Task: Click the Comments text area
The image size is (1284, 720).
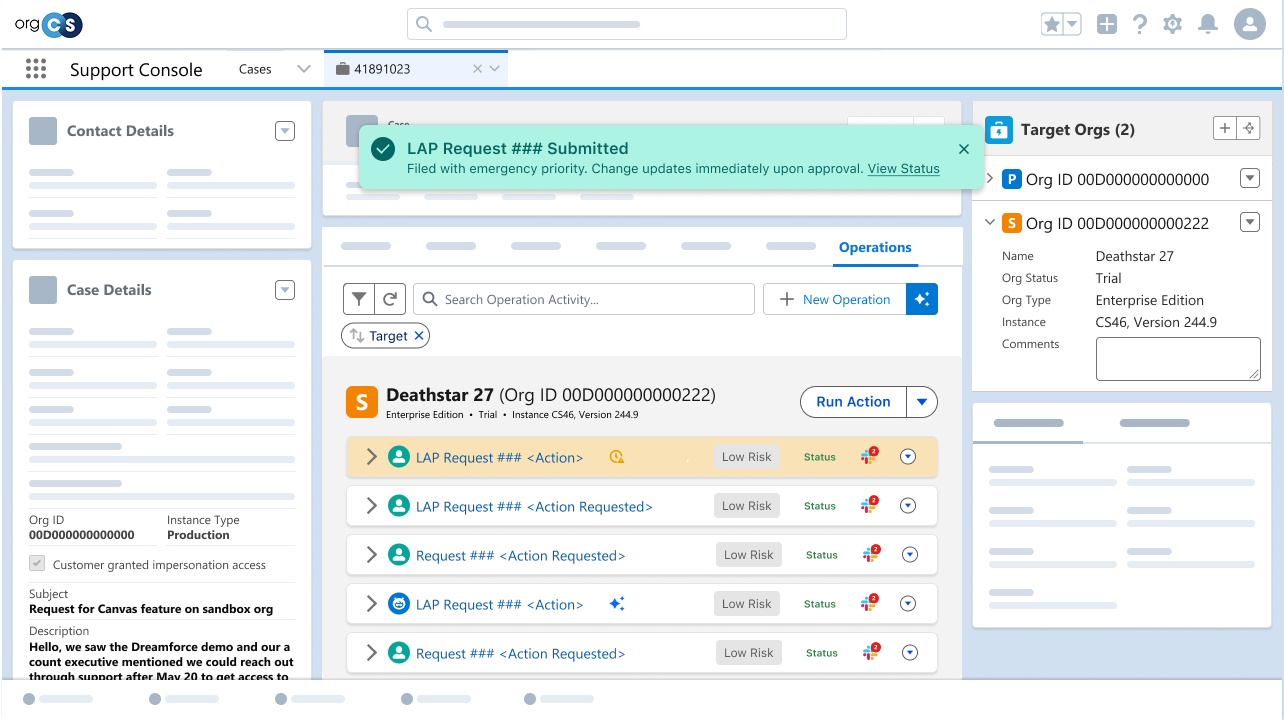Action: click(x=1178, y=358)
